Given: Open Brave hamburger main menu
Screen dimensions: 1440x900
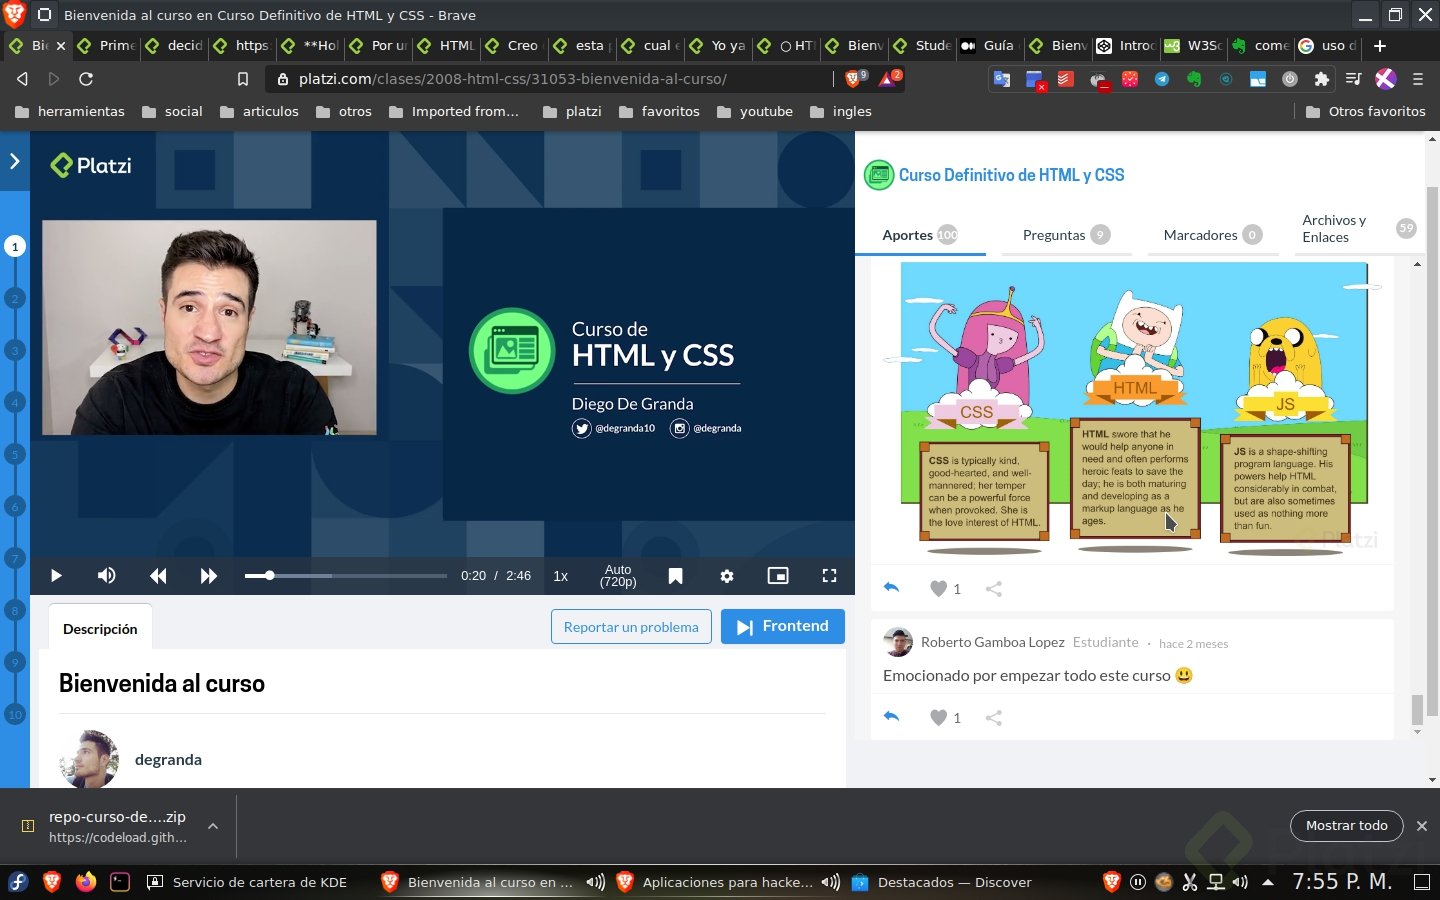Looking at the screenshot, I should (1418, 79).
